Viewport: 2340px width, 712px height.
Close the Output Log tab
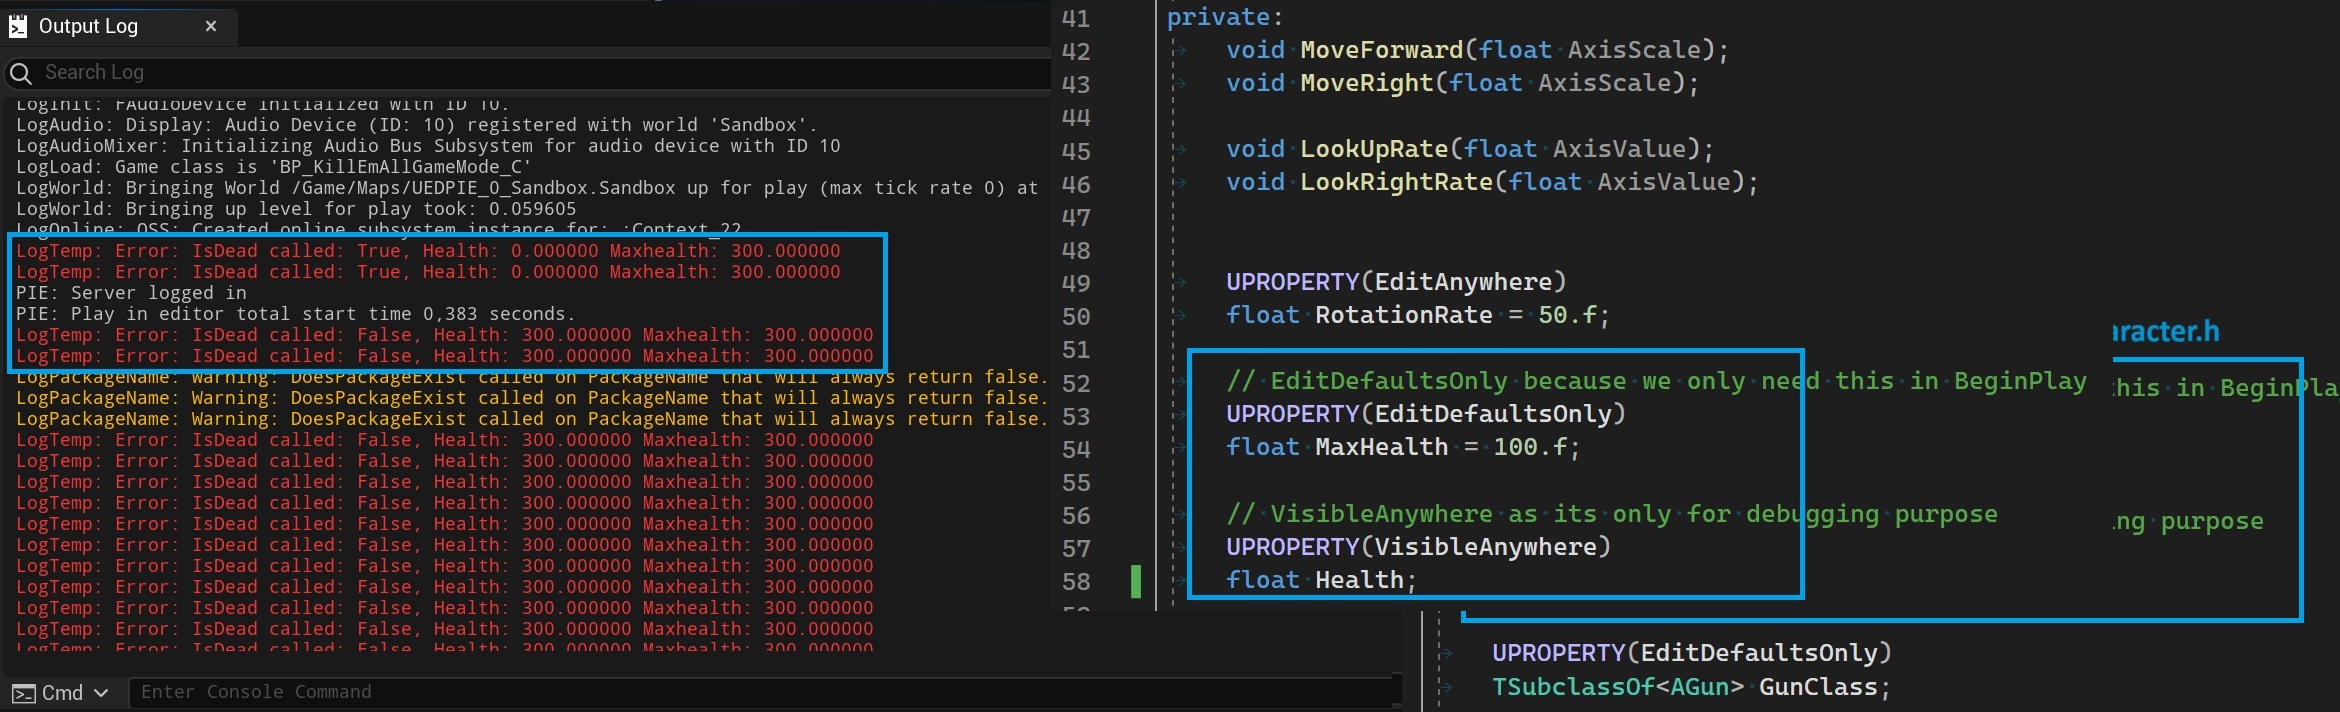pyautogui.click(x=211, y=26)
